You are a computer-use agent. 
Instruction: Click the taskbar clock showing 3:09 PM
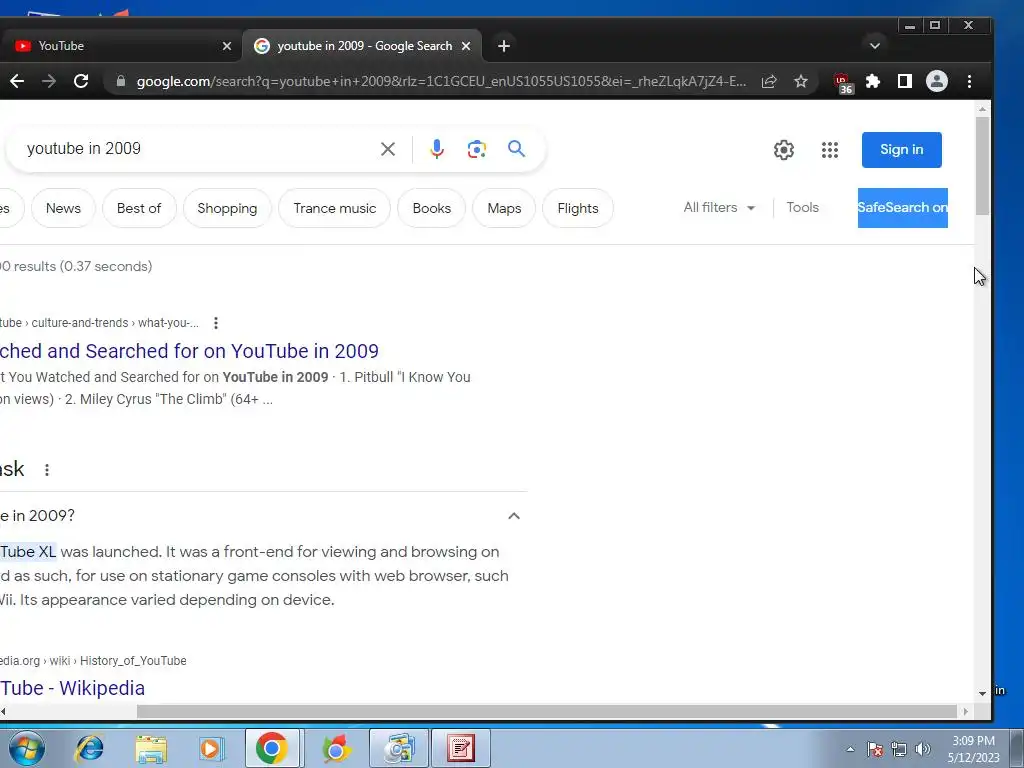973,749
